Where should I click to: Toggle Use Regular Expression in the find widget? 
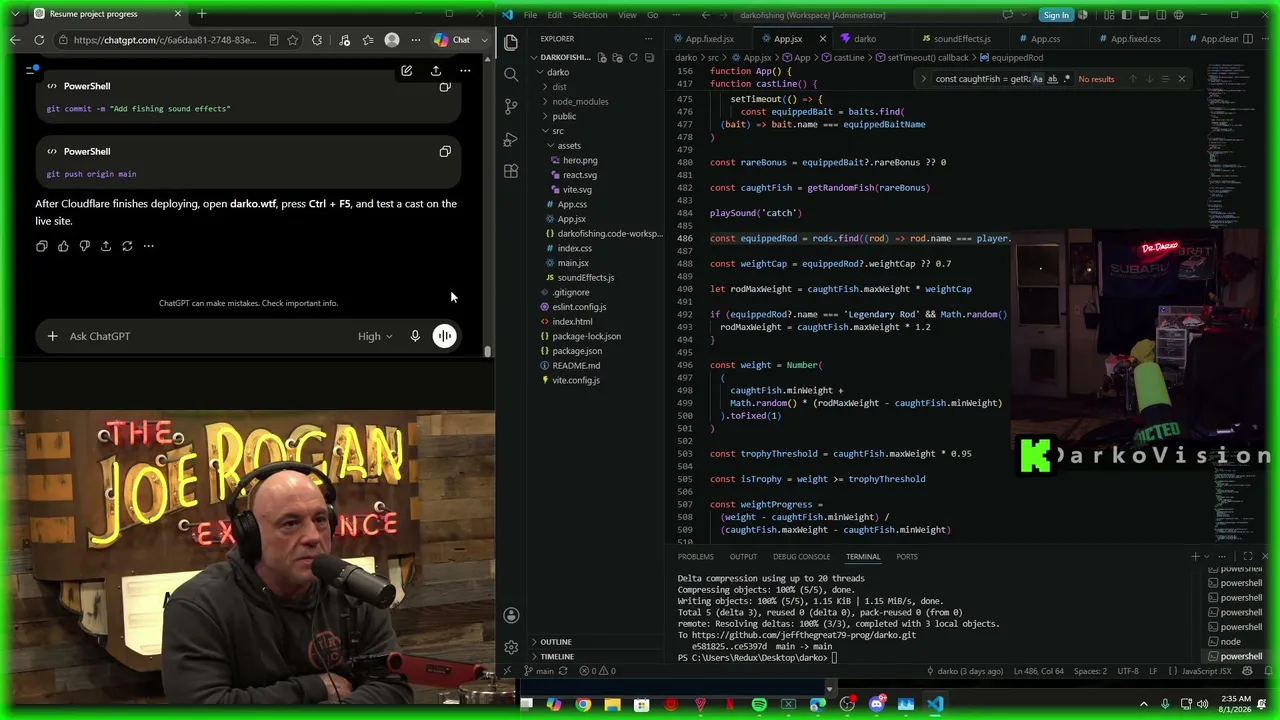1066,79
